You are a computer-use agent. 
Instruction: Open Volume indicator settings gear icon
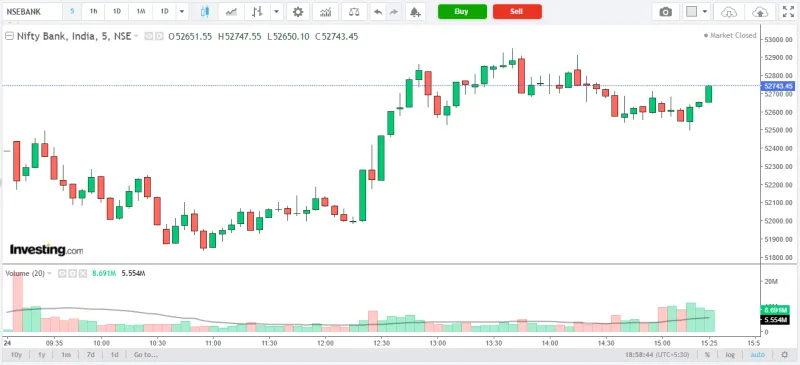(72, 274)
